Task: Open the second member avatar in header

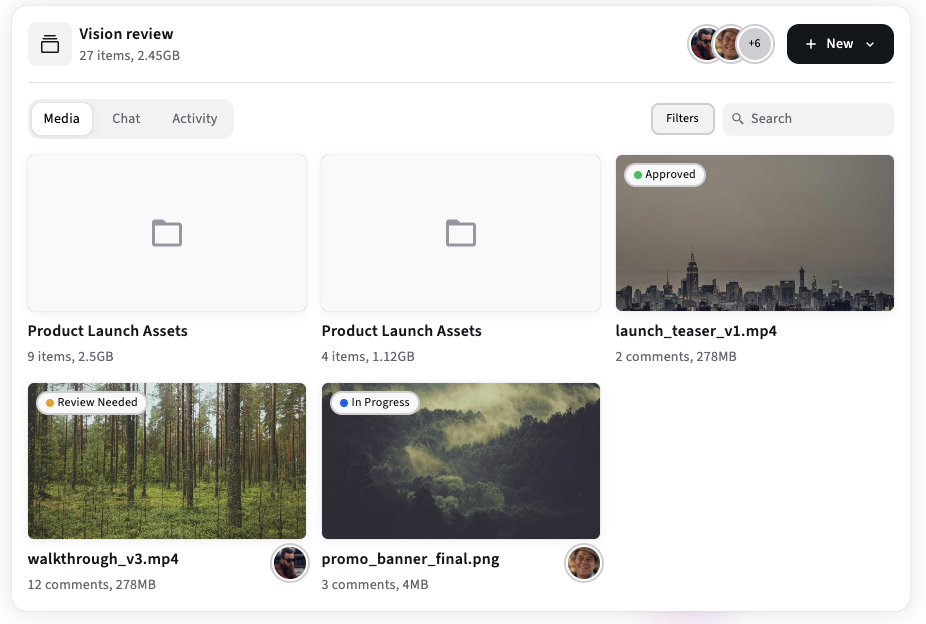Action: point(730,44)
